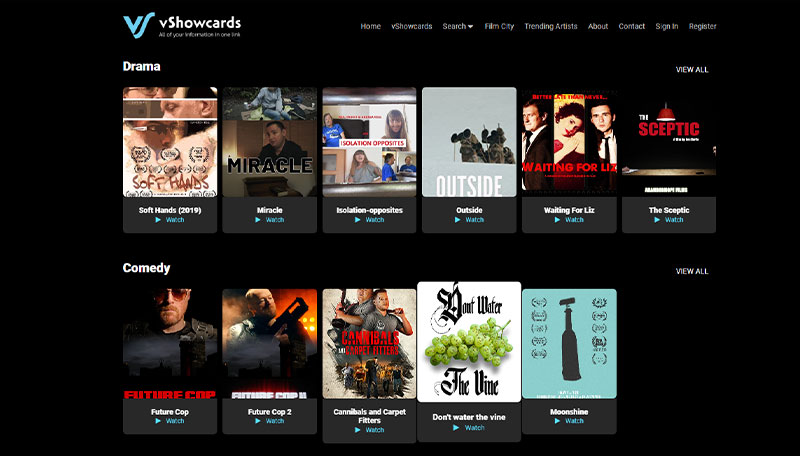The image size is (800, 456).
Task: Open the Register link
Action: coord(703,26)
